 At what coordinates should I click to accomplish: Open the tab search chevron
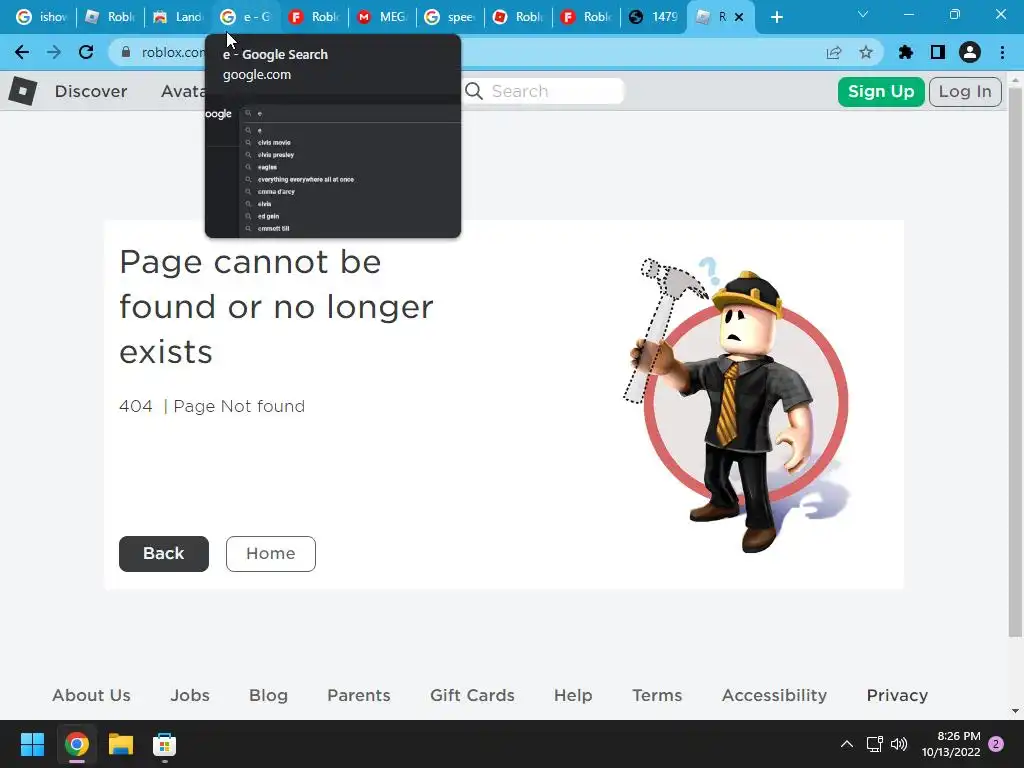point(863,14)
